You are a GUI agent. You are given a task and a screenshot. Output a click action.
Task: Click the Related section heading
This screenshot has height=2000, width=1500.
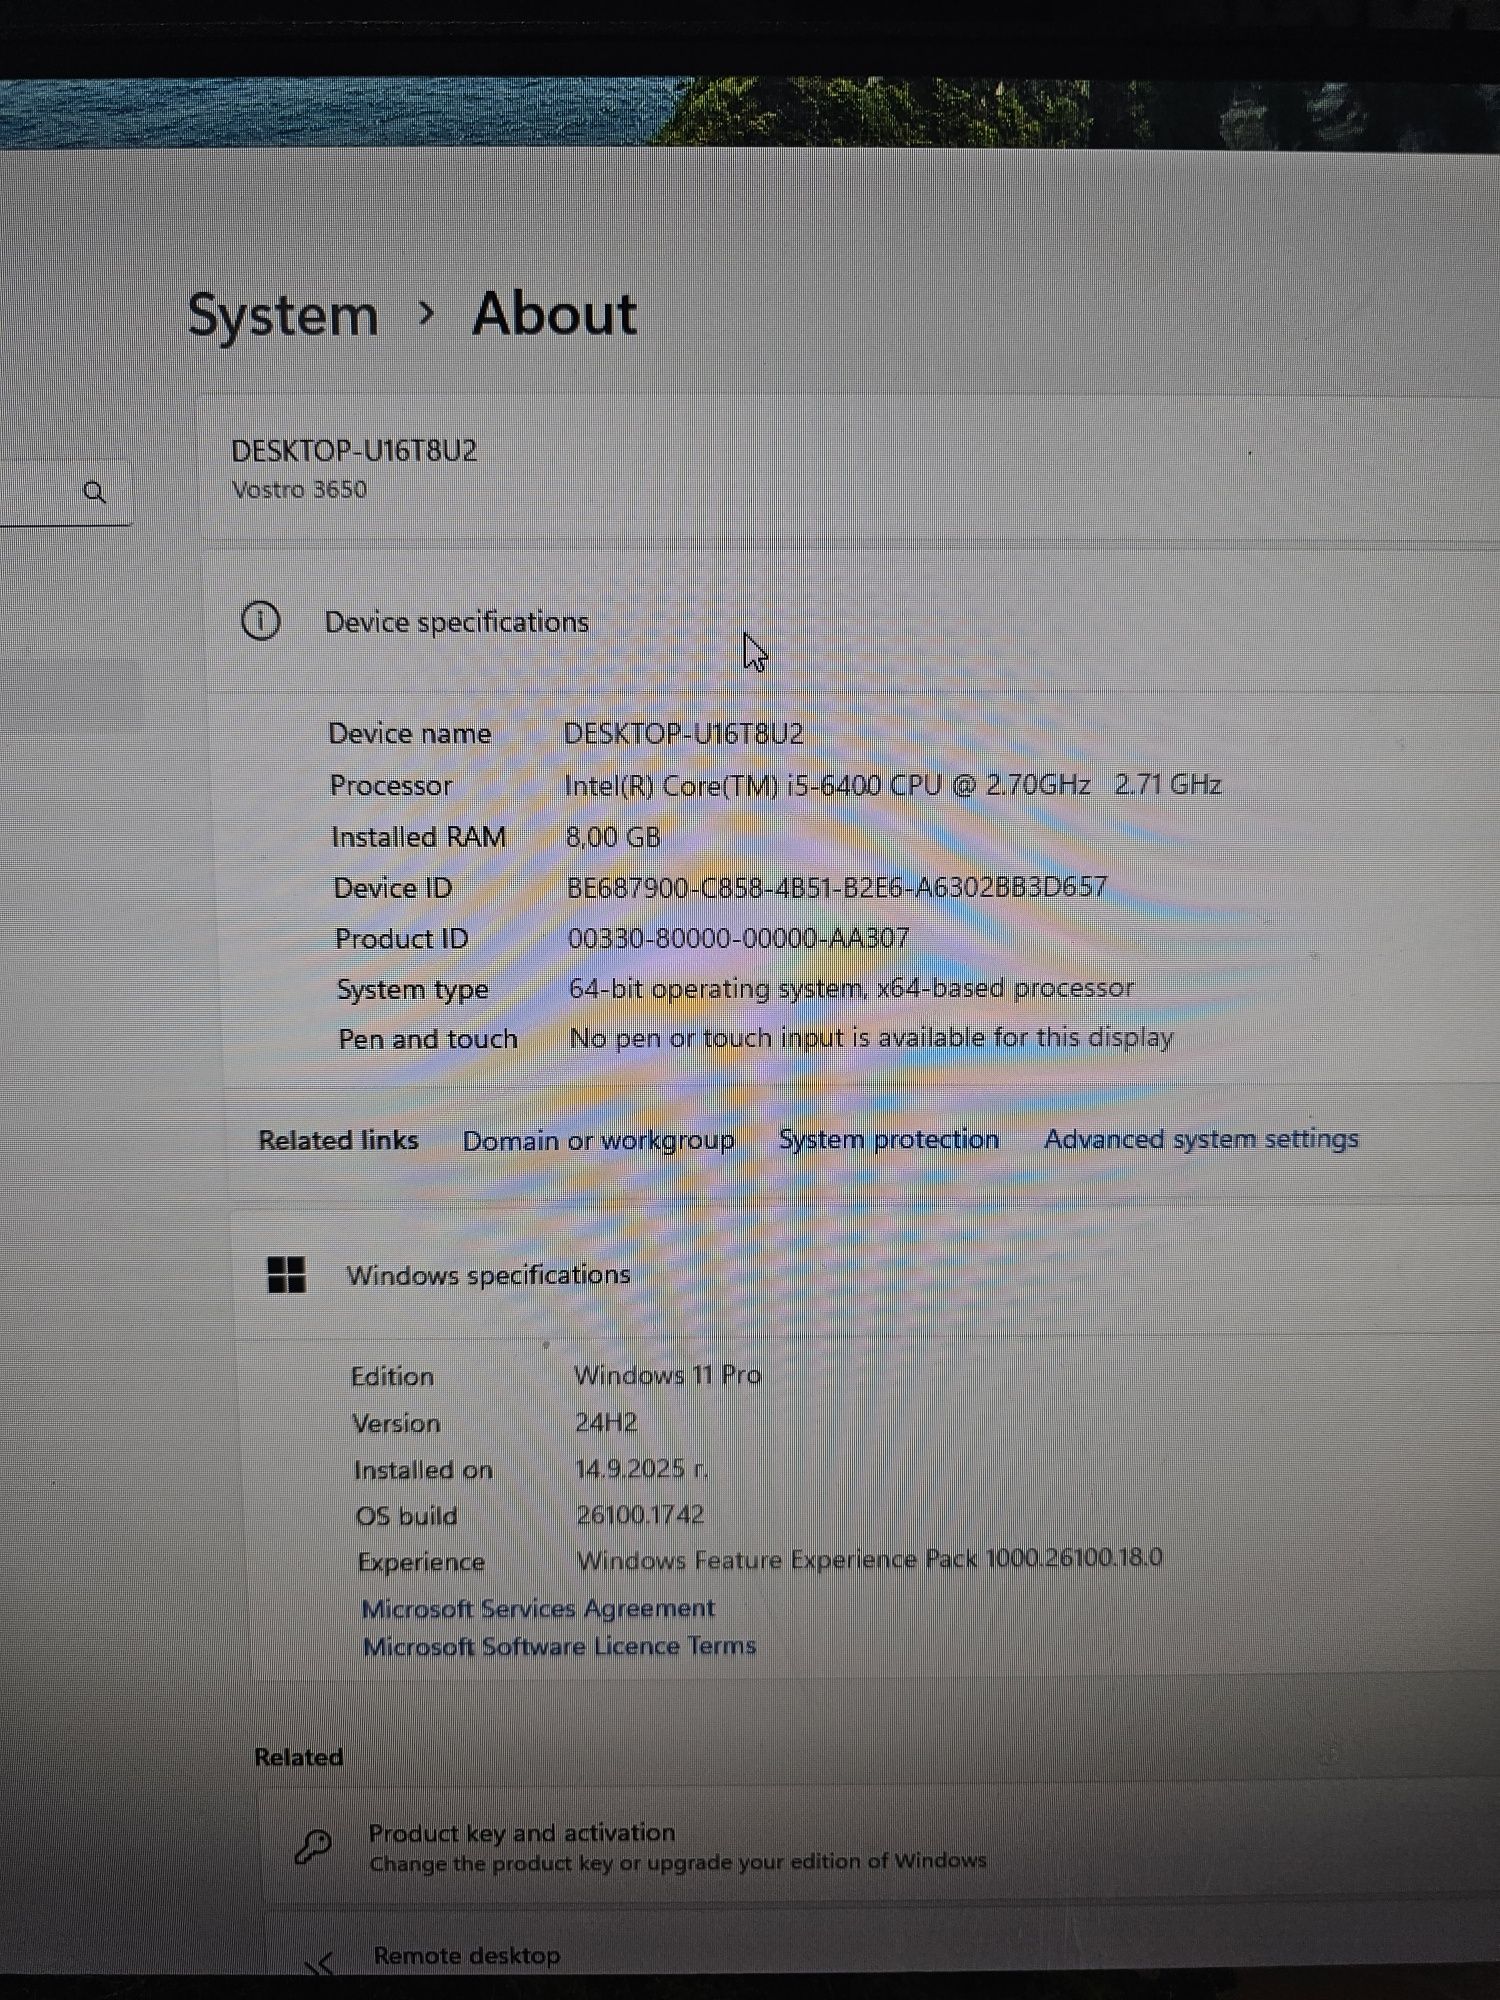pos(298,1757)
